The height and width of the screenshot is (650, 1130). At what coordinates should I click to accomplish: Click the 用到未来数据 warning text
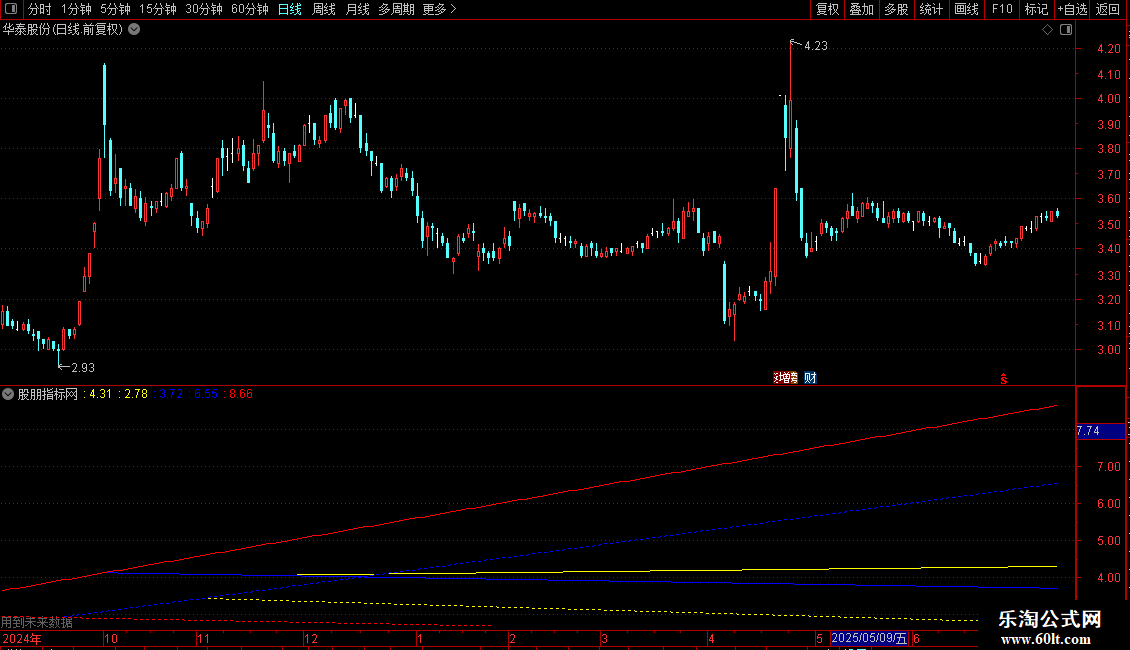pos(37,622)
